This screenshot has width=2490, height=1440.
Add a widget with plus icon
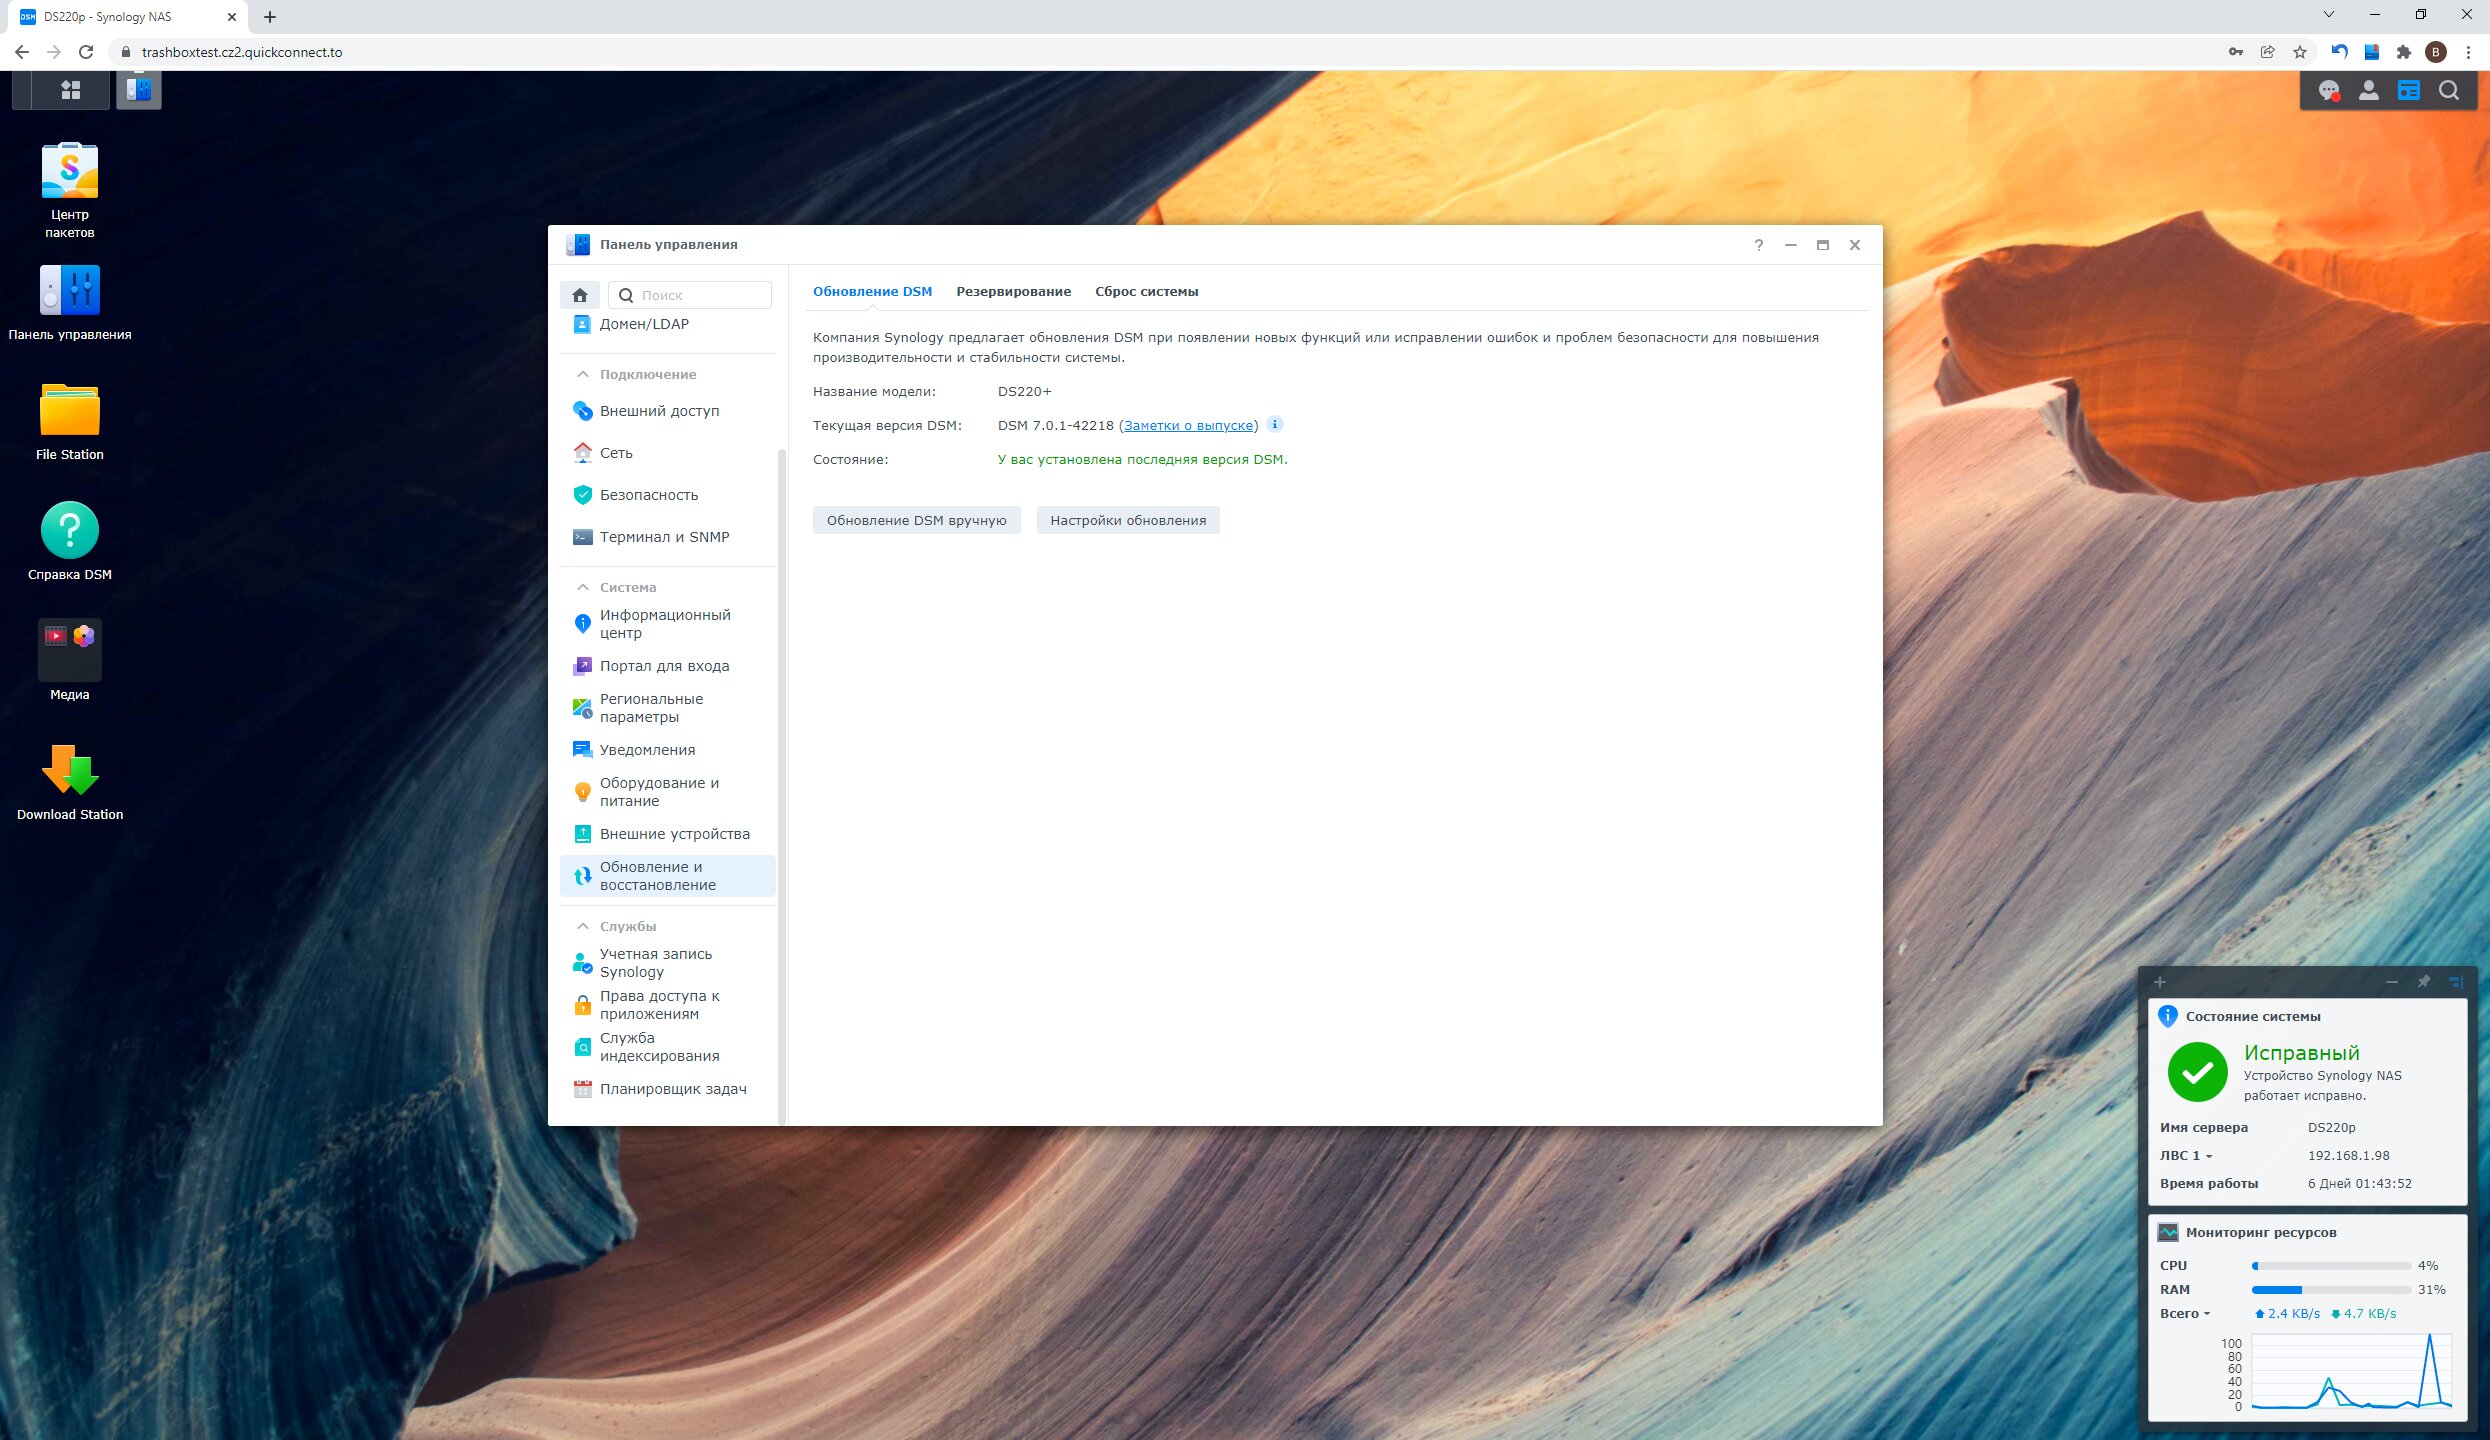[x=2160, y=982]
